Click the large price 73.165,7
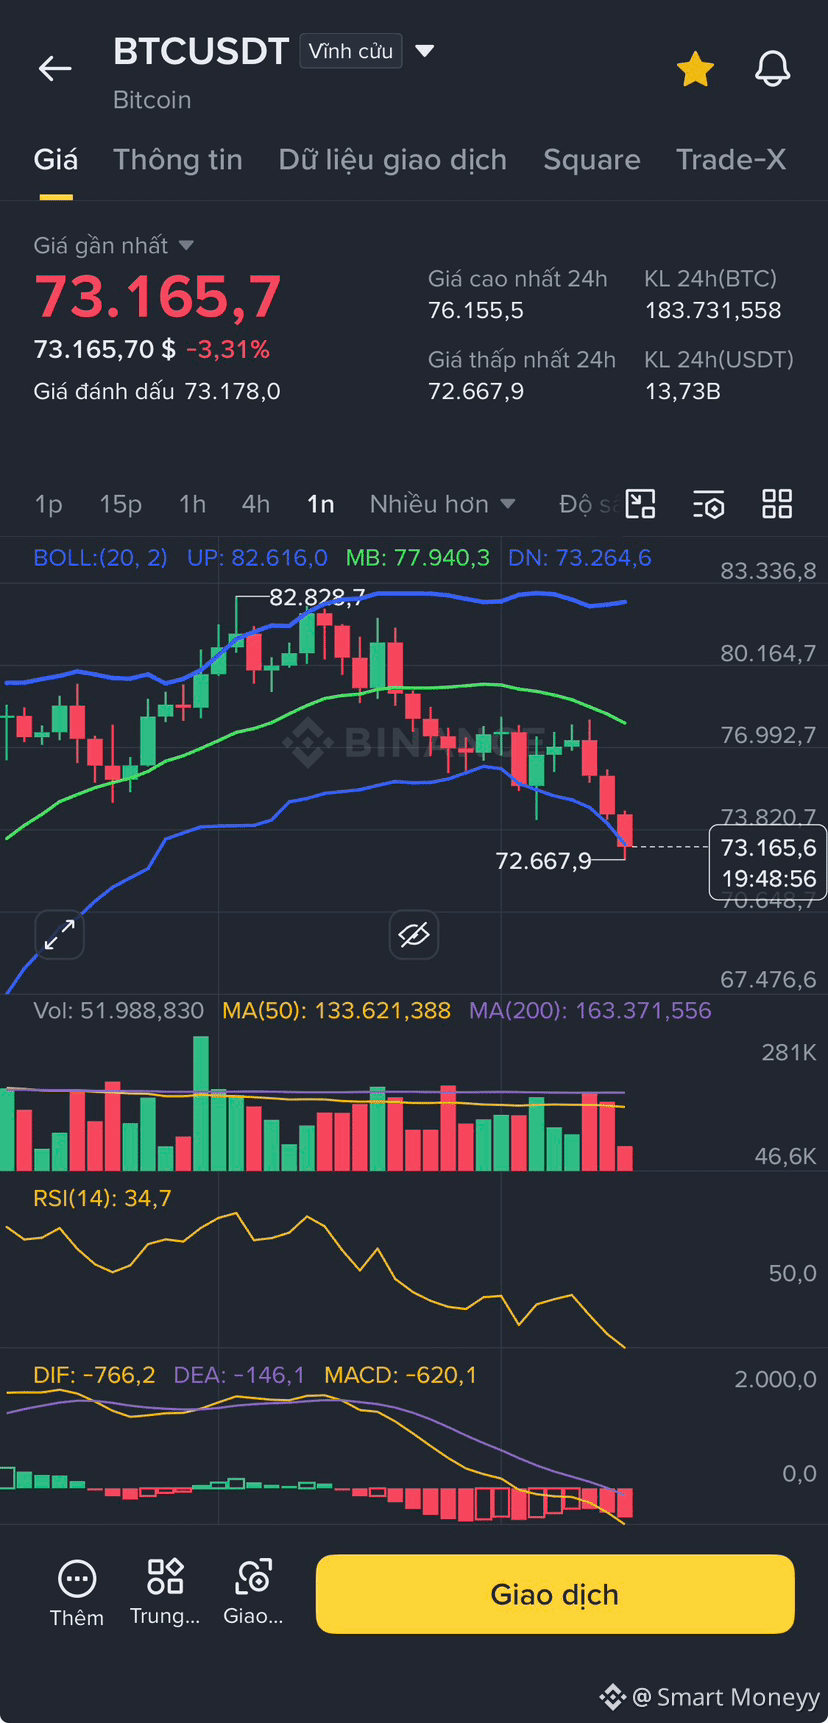The width and height of the screenshot is (828, 1723). tap(158, 298)
